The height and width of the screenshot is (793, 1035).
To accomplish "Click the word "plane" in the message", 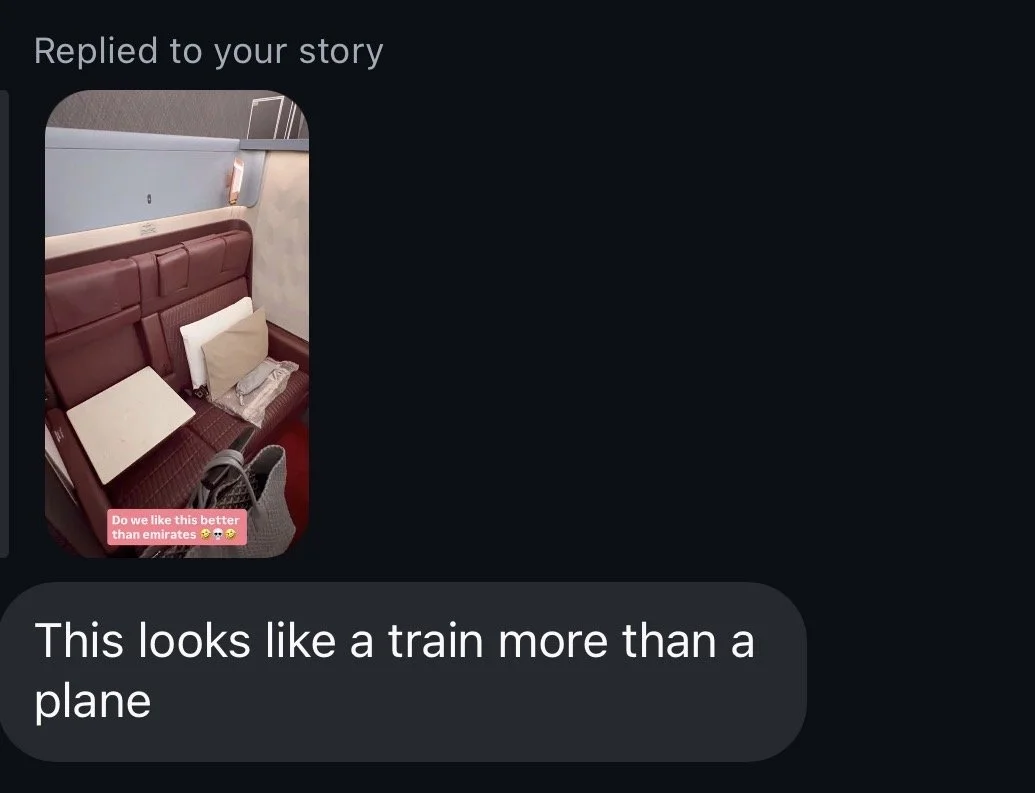I will coord(93,701).
